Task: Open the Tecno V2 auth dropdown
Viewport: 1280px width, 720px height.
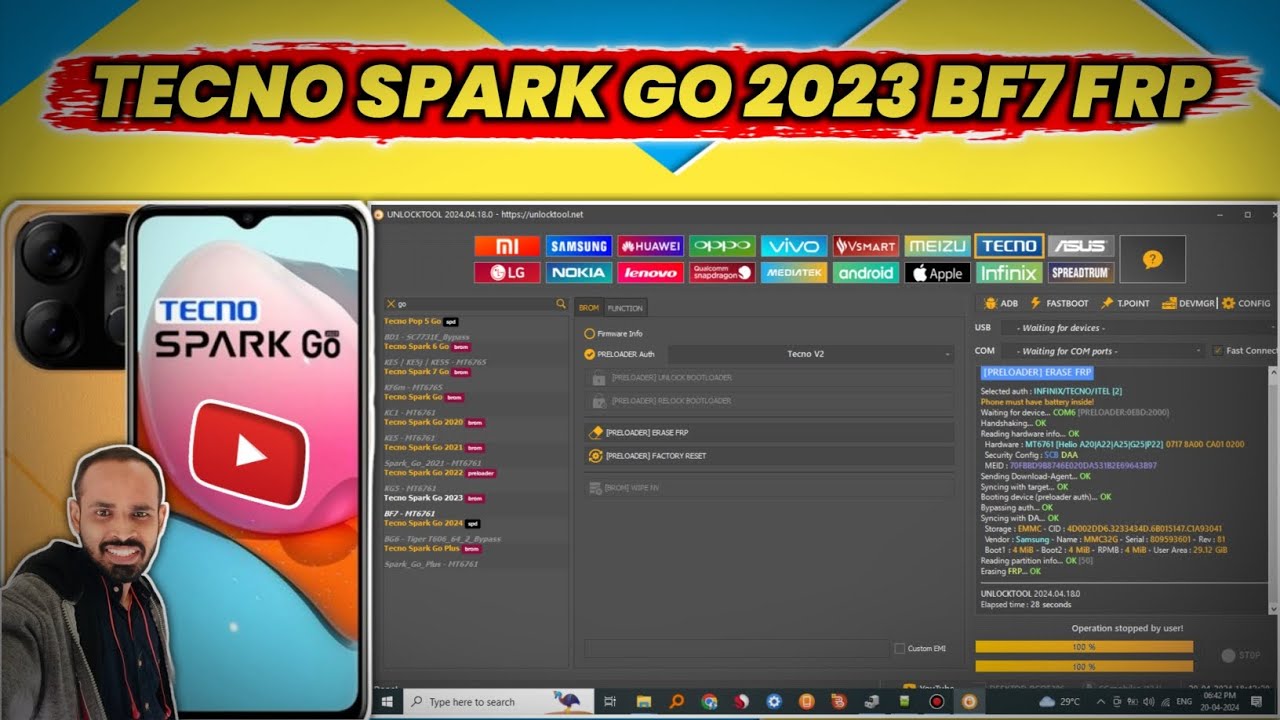Action: 811,354
